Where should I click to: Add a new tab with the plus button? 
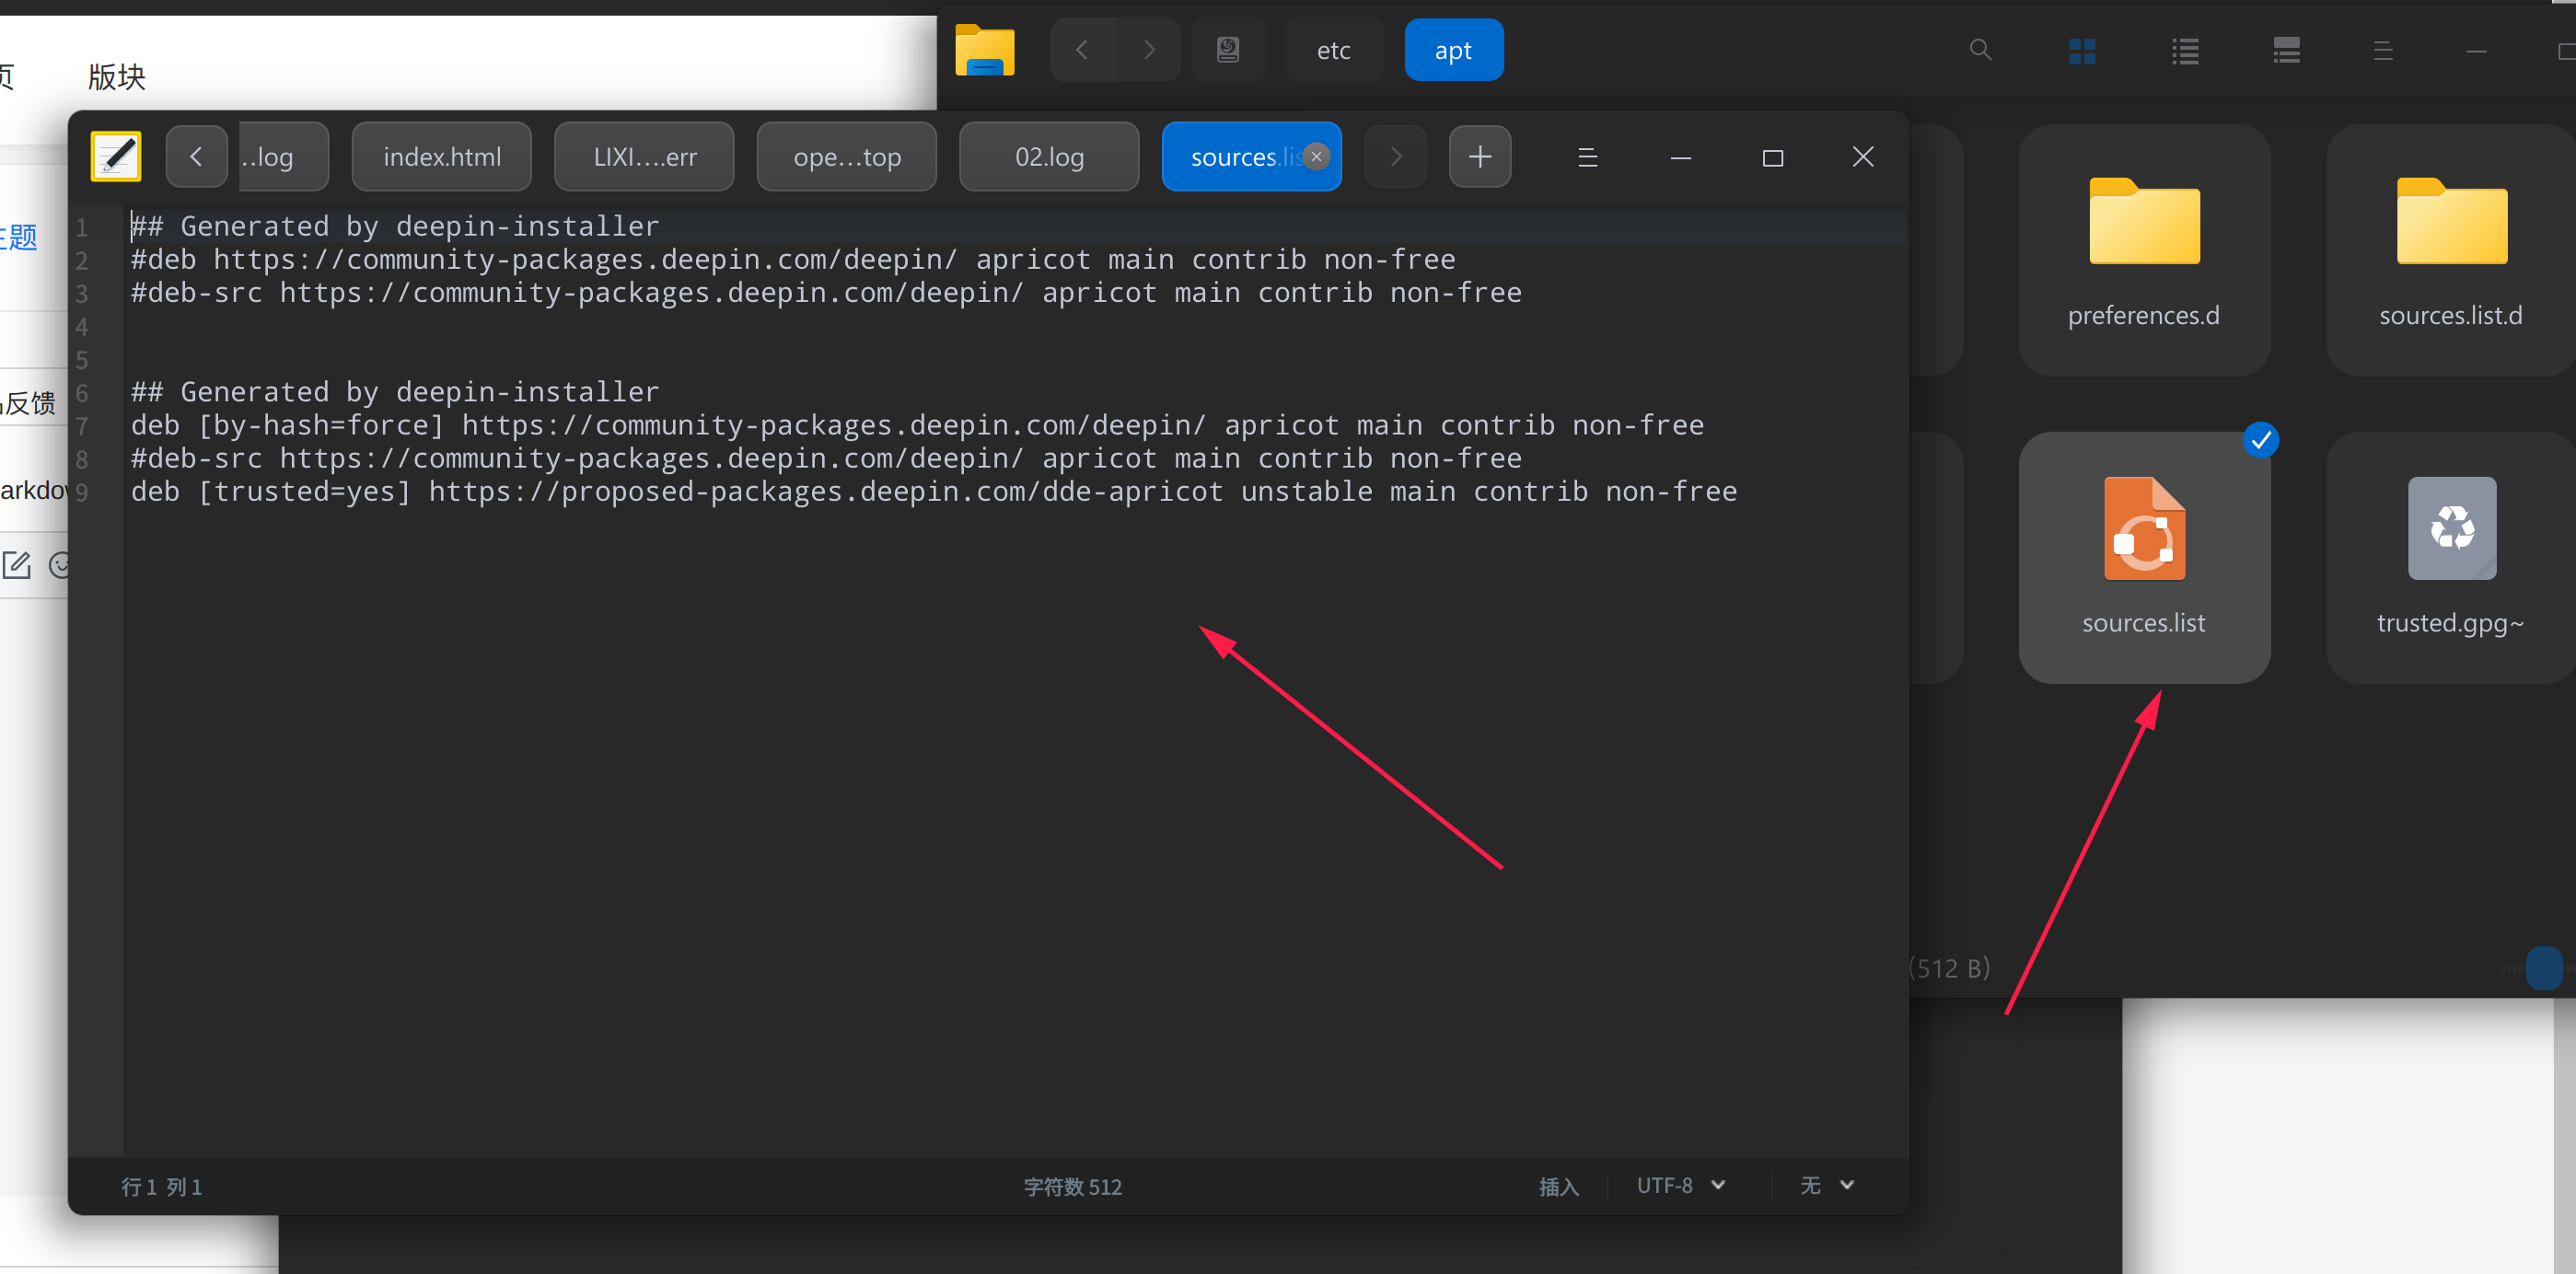pyautogui.click(x=1479, y=157)
